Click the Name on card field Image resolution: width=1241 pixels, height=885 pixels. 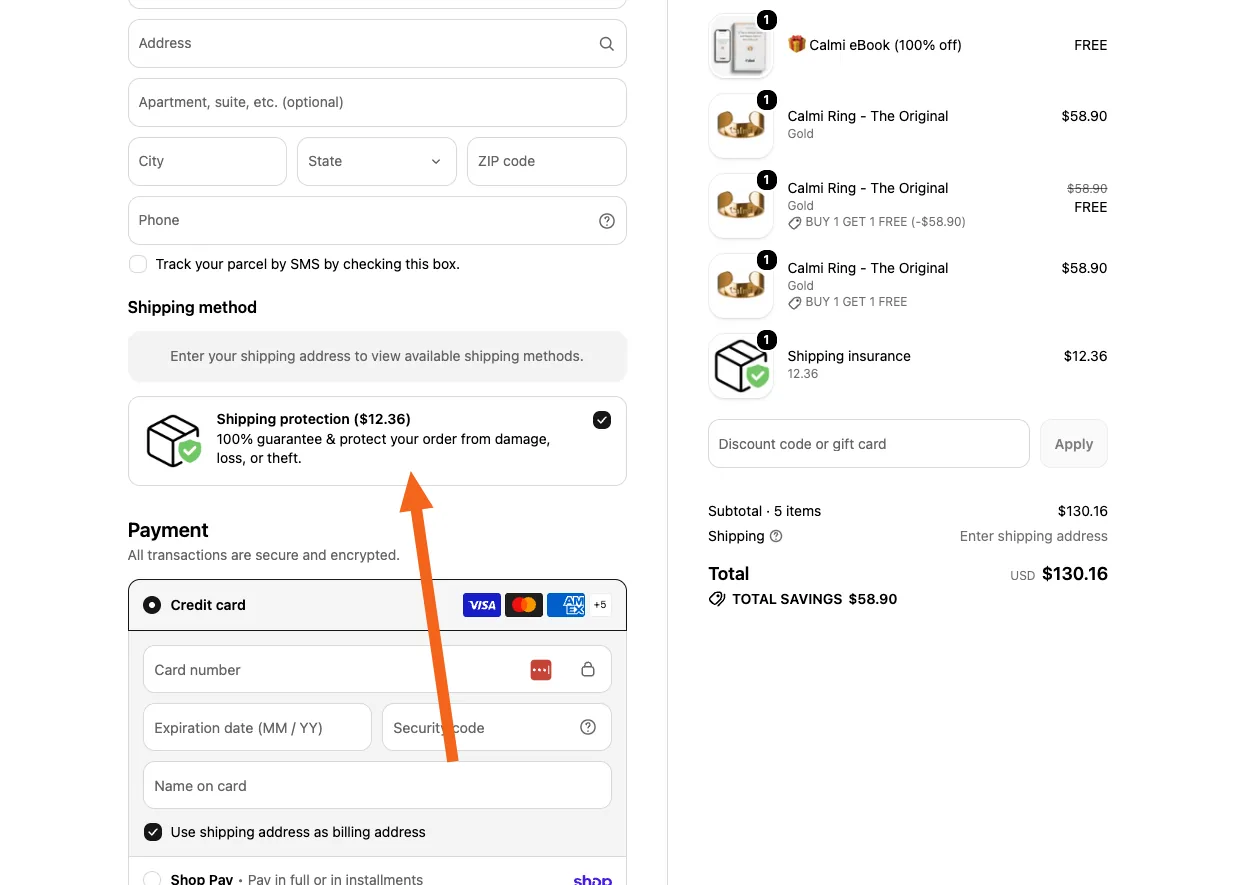[x=377, y=785]
